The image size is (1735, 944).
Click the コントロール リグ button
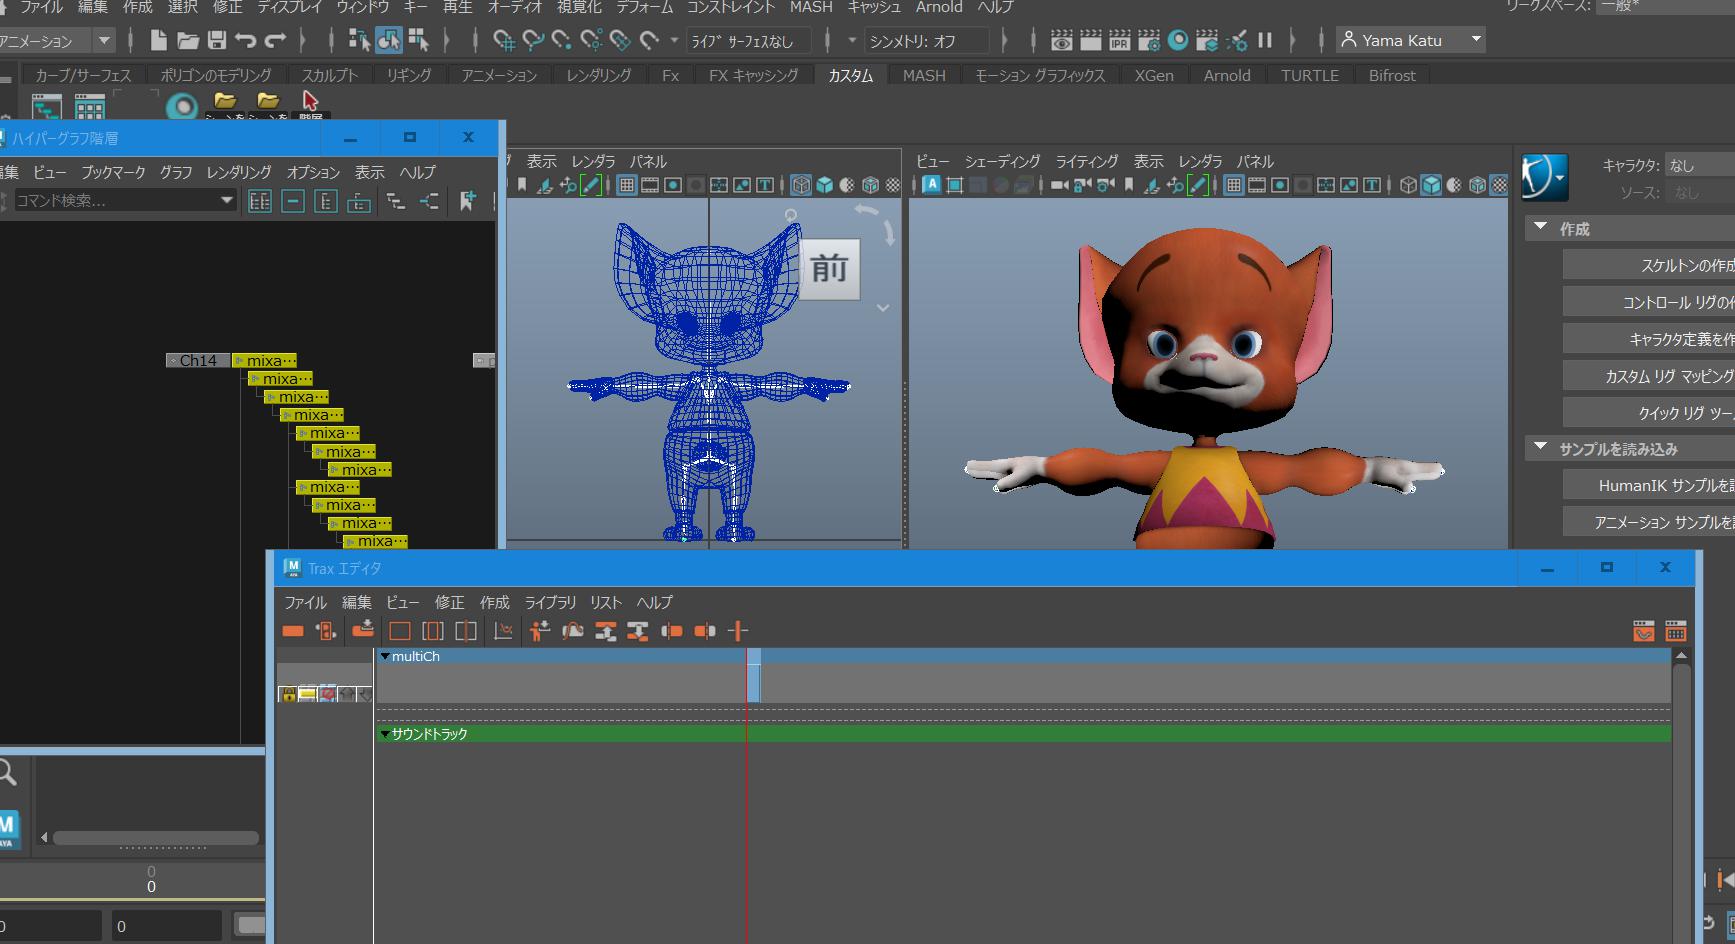1649,302
